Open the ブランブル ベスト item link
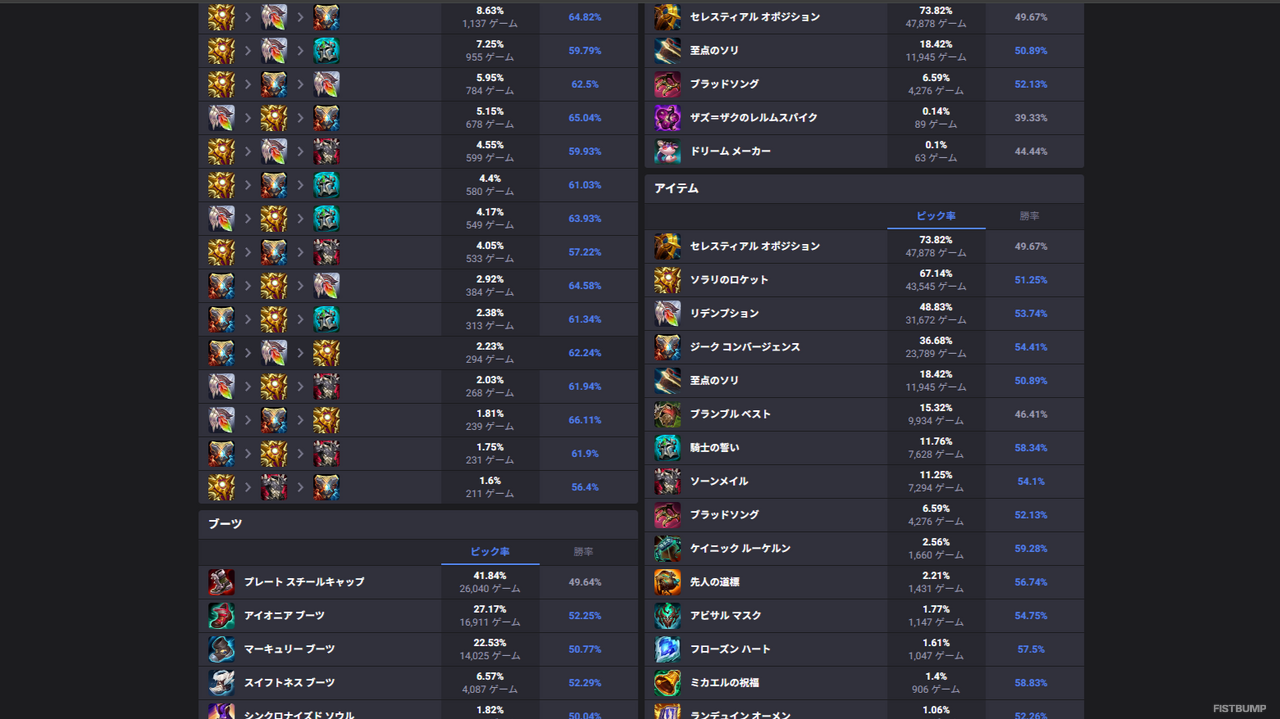The width and height of the screenshot is (1280, 719). coord(730,414)
